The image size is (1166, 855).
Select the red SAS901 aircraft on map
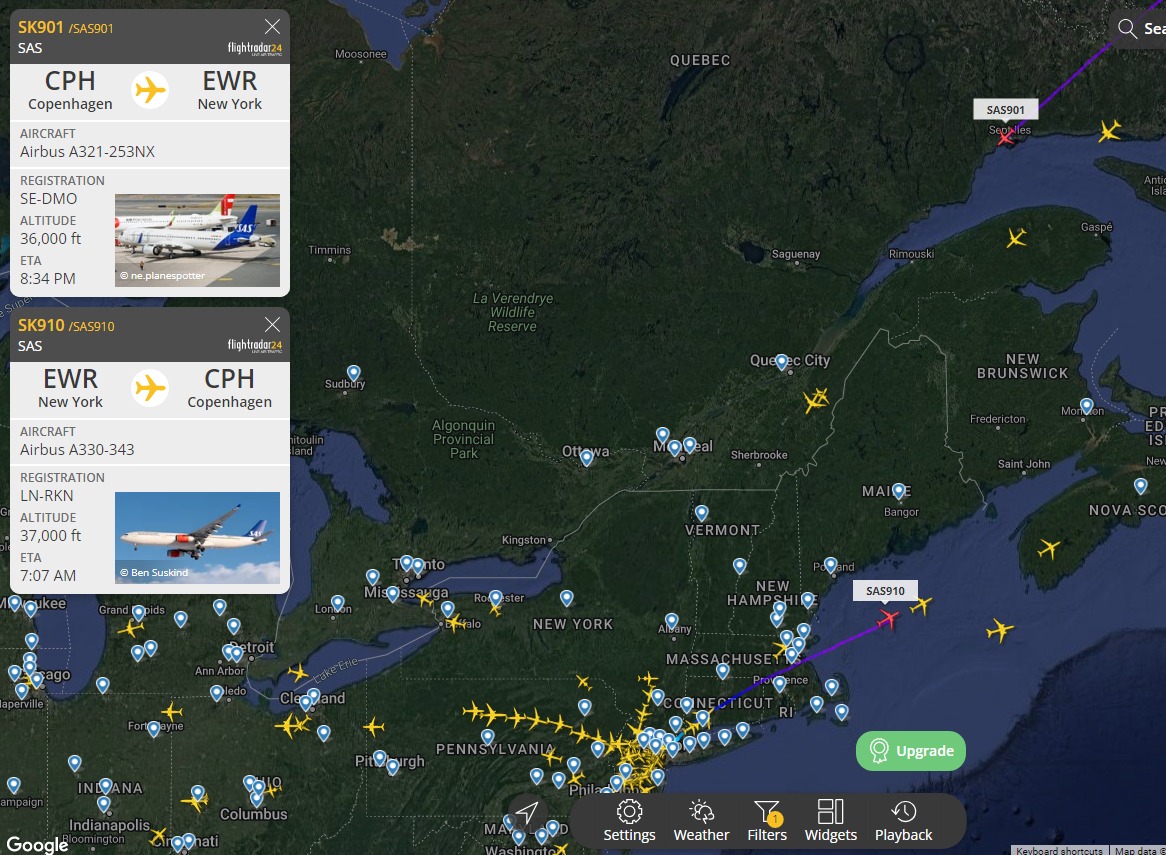point(1006,137)
